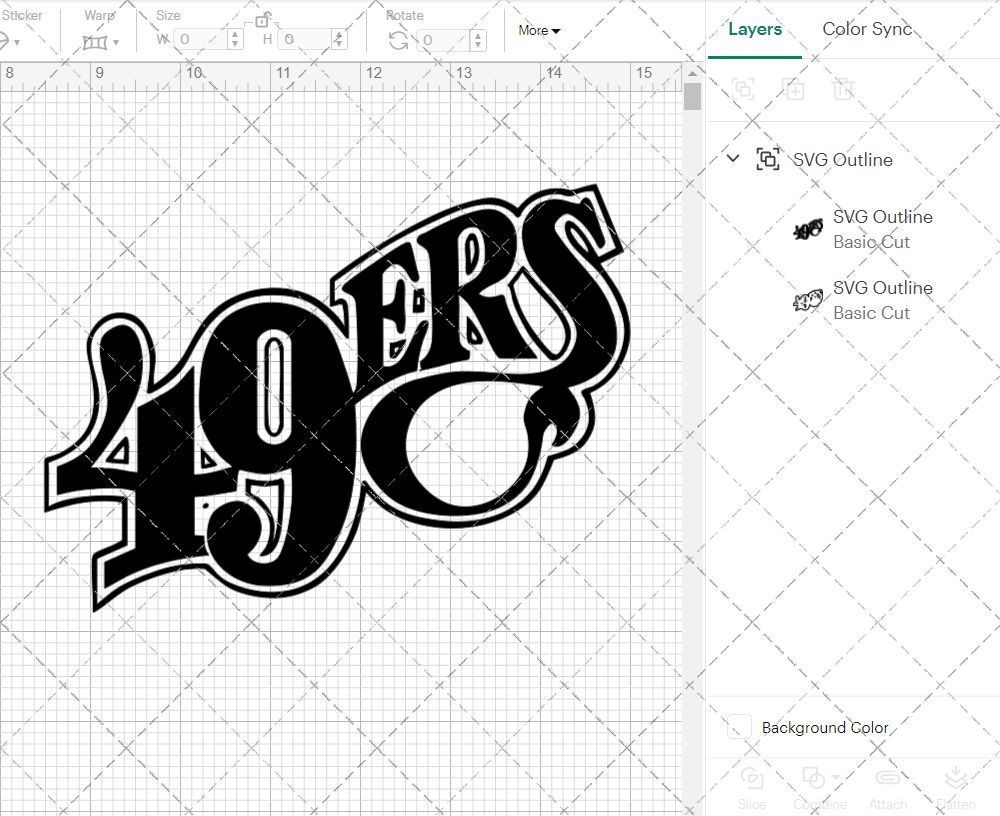Click the Attach tool icon
Viewport: 1000px width, 816px height.
click(x=888, y=788)
